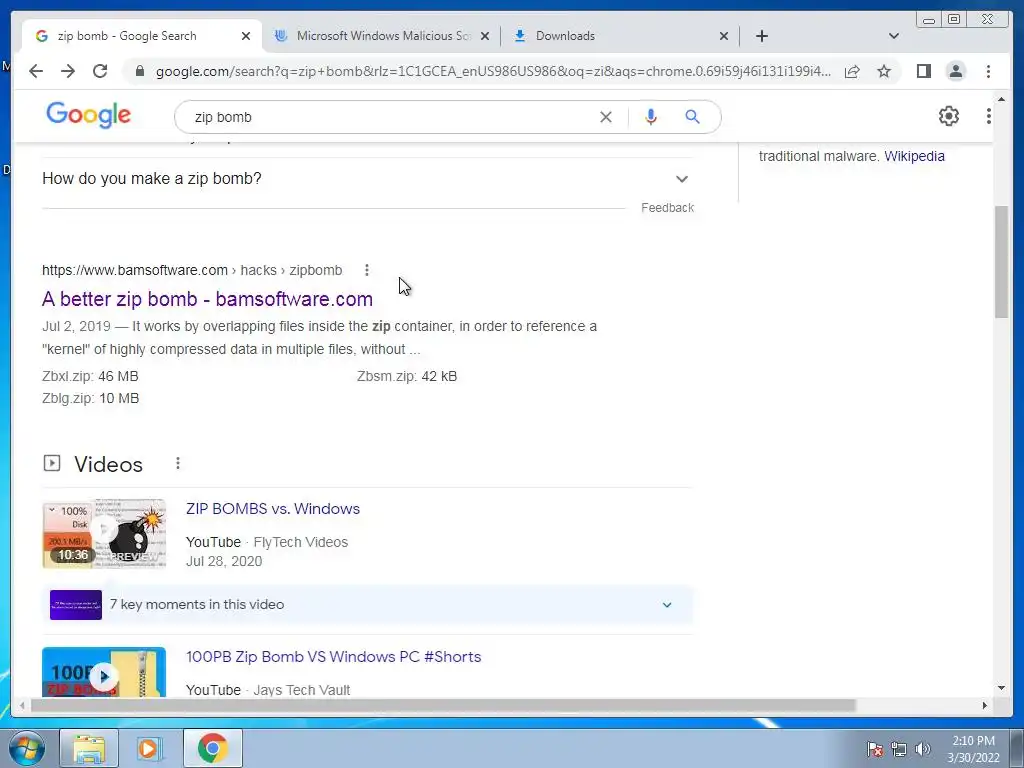
Task: Open bamsoftware result options menu
Action: pyautogui.click(x=367, y=270)
